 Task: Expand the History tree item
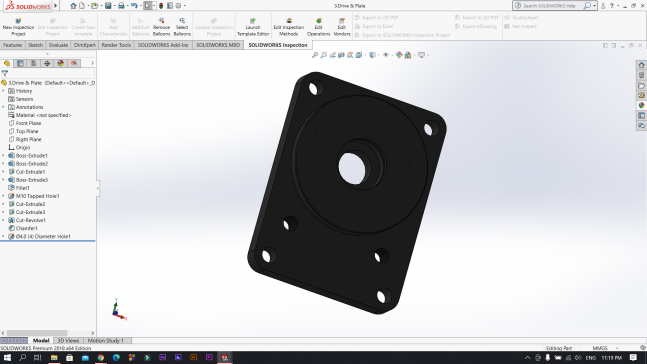[4, 91]
